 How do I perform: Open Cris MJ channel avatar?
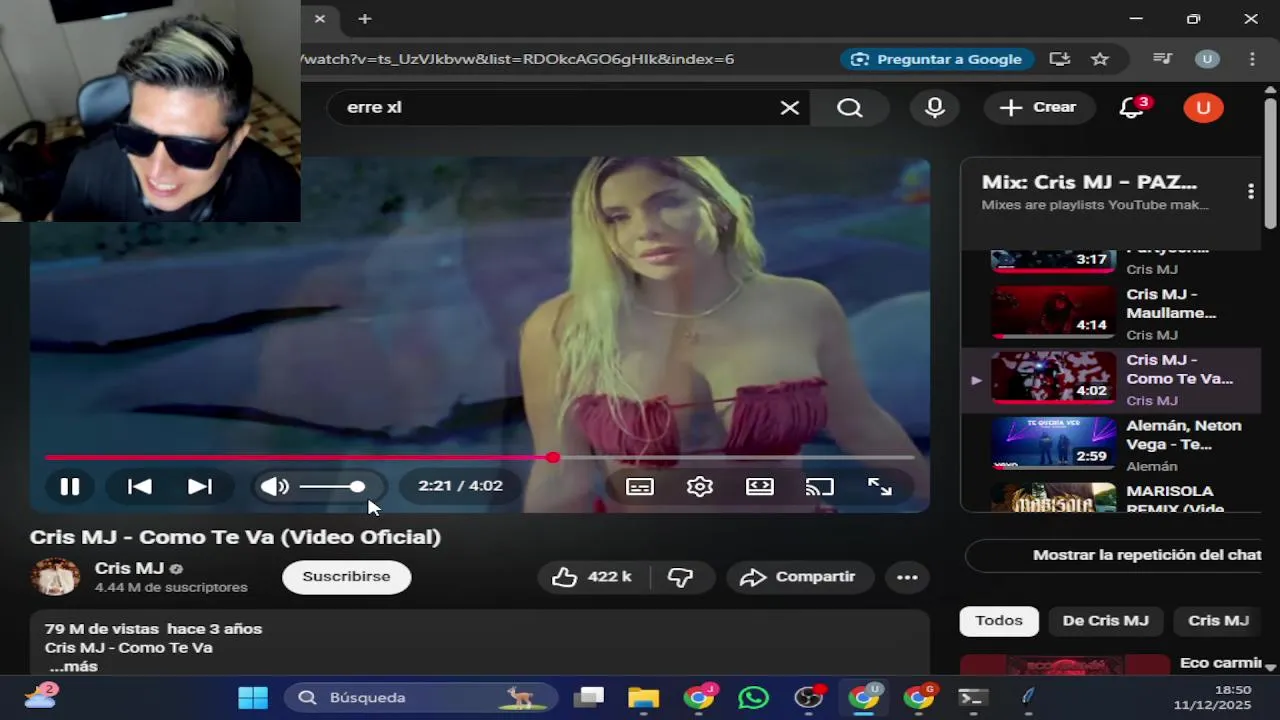[55, 577]
